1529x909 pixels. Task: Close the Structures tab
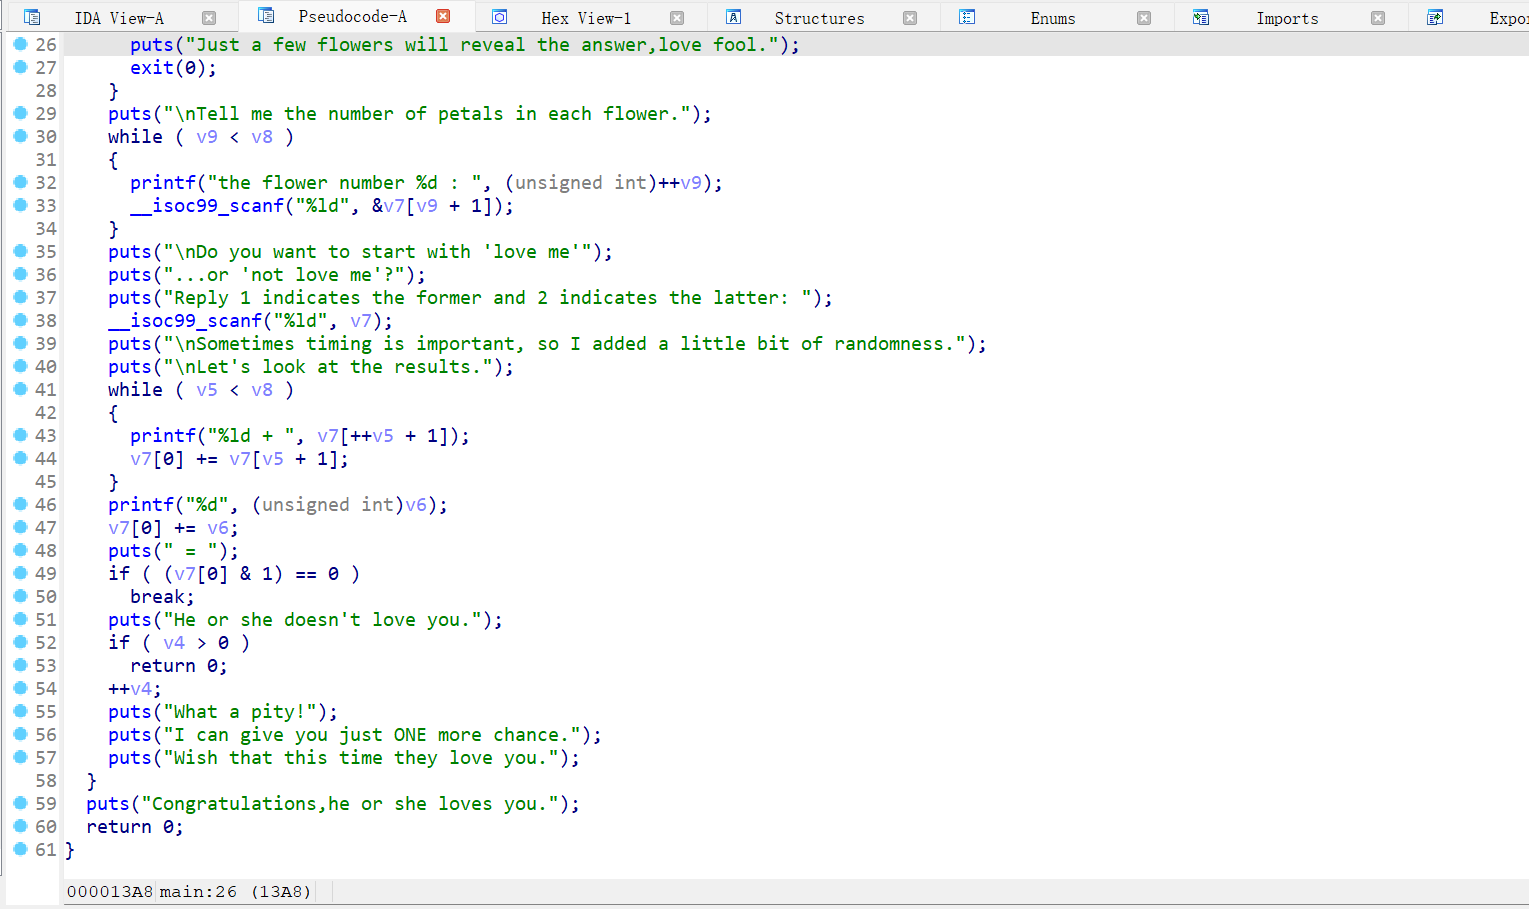coord(910,18)
